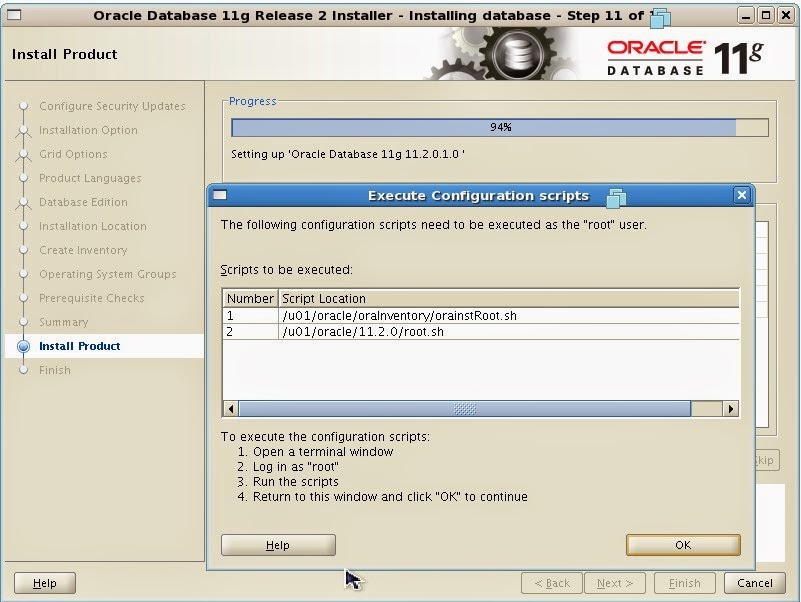
Task: Select the active Install Product step
Action: click(79, 346)
